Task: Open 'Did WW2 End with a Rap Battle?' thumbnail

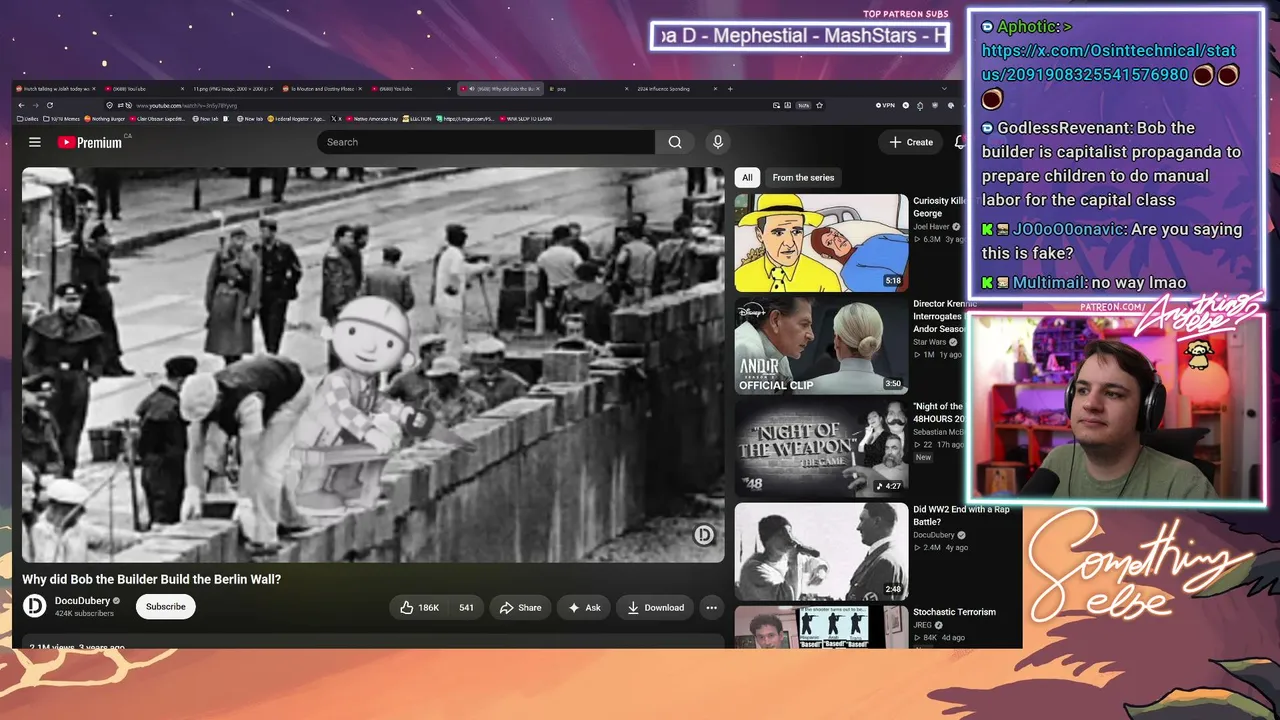Action: click(821, 551)
